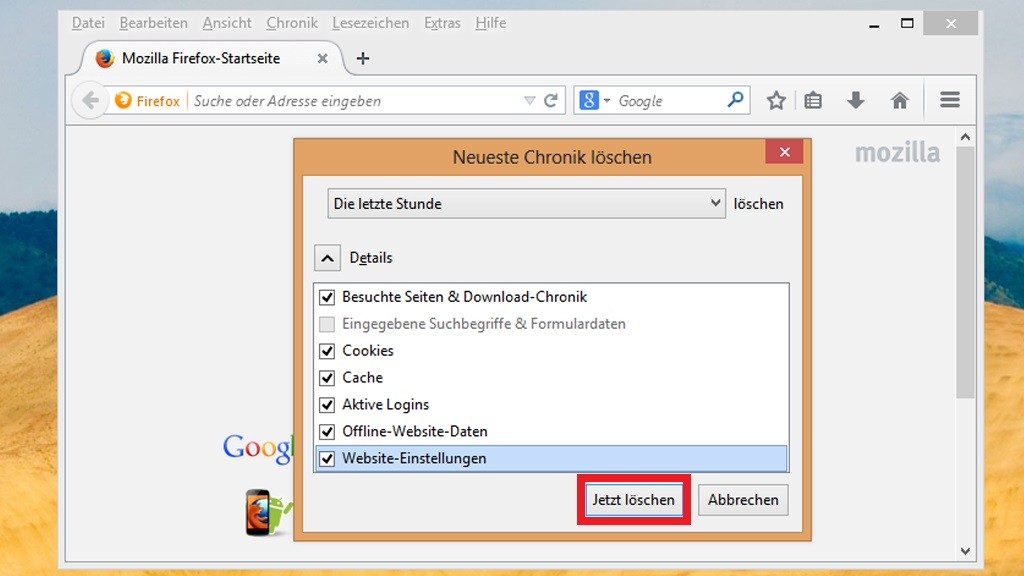Collapse the Details section
Image resolution: width=1024 pixels, height=576 pixels.
[x=328, y=258]
